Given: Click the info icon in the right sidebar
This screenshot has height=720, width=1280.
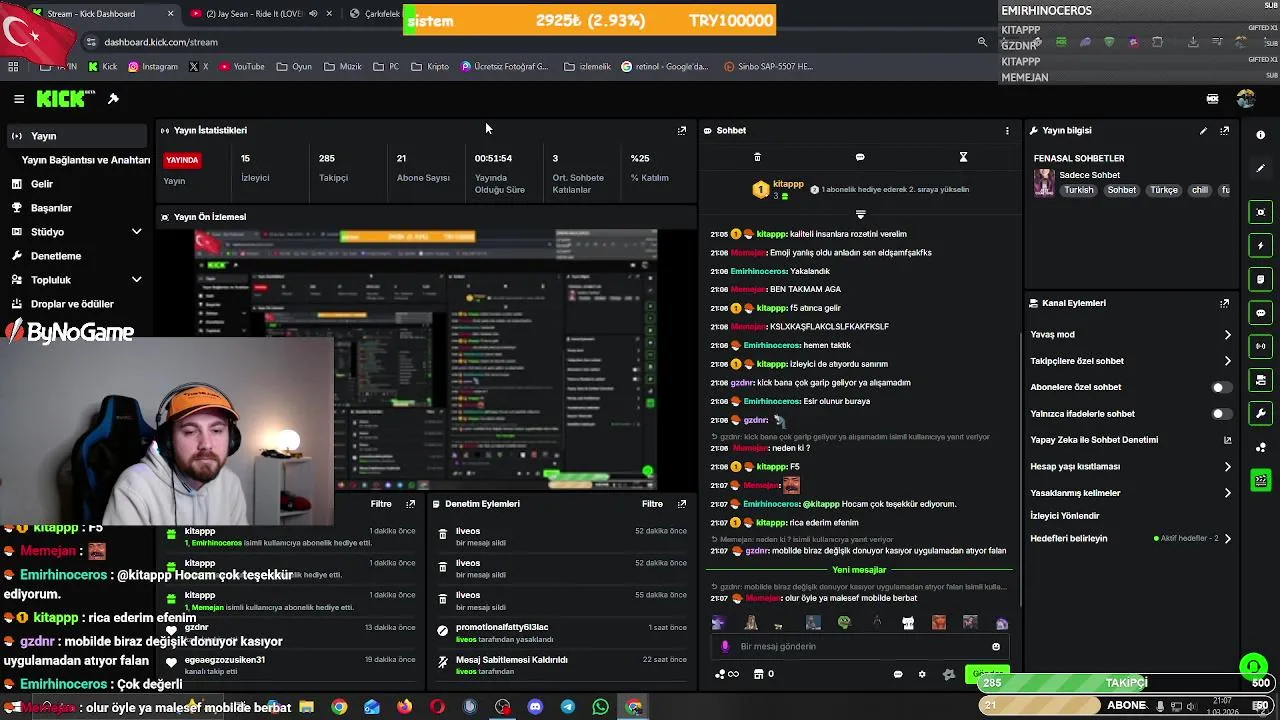Looking at the screenshot, I should pyautogui.click(x=1260, y=135).
